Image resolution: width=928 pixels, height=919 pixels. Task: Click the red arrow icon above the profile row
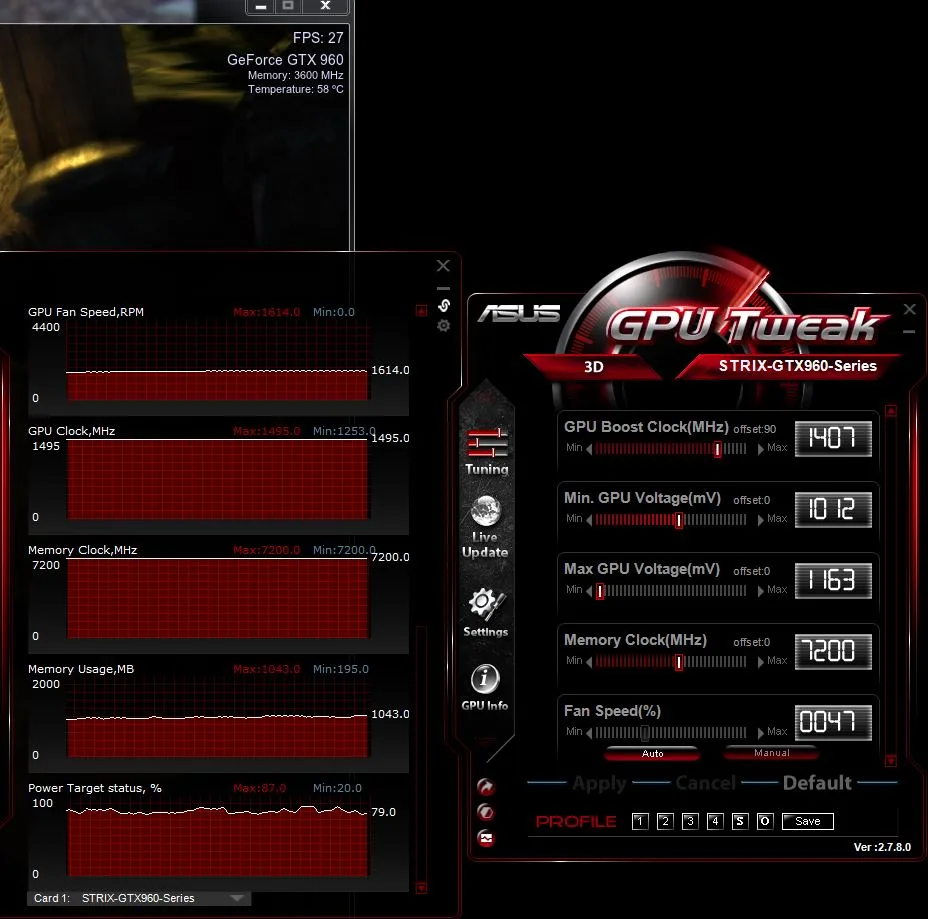point(485,786)
